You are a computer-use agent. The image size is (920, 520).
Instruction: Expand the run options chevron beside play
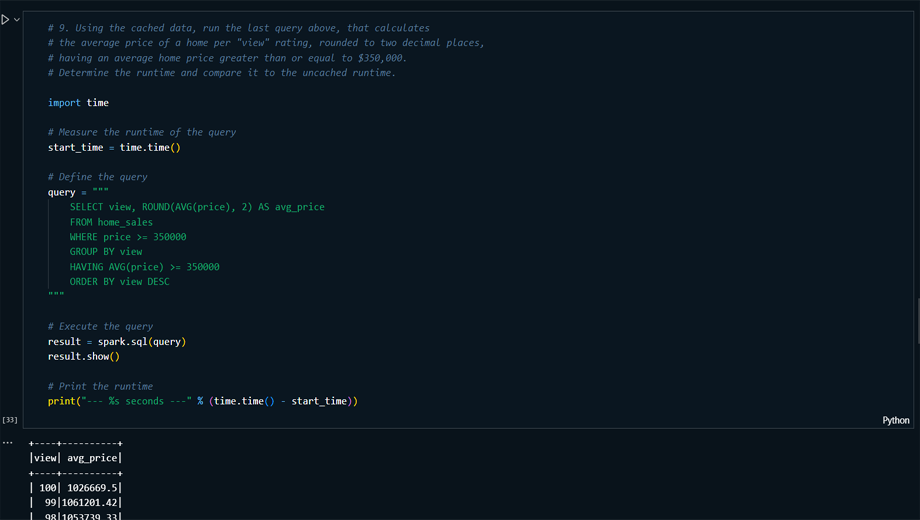click(17, 19)
